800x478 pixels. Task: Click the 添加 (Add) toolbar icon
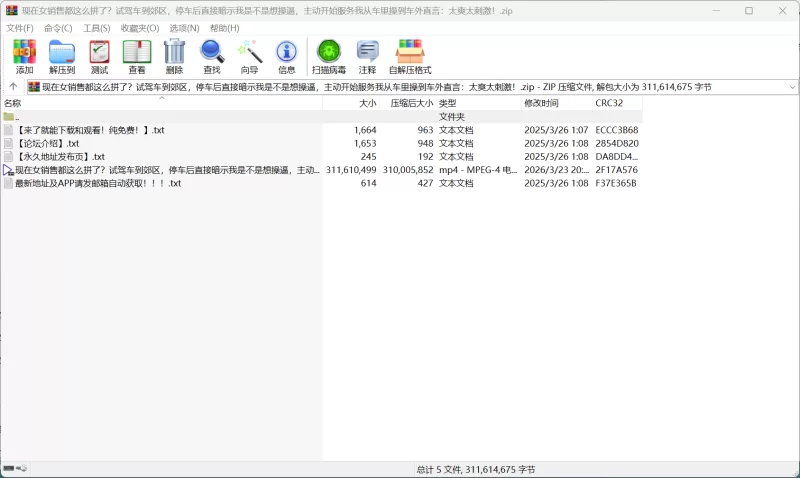(24, 56)
